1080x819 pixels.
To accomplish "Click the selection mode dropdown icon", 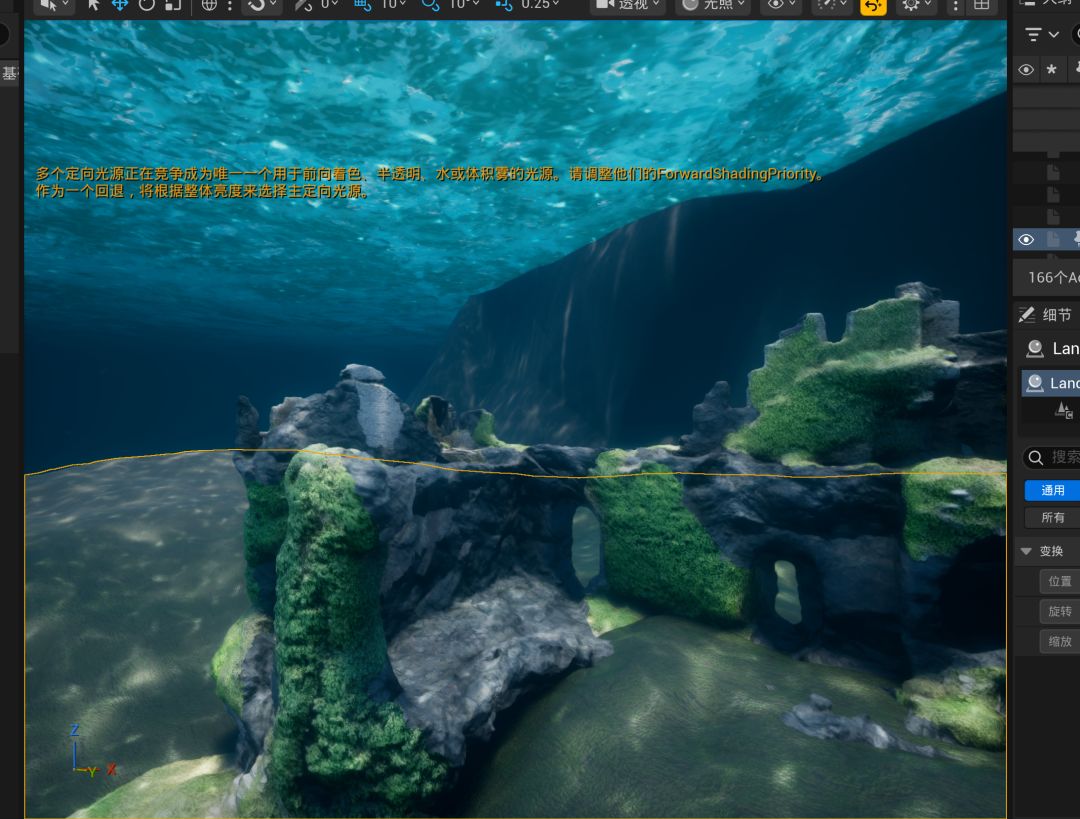I will click(x=54, y=5).
